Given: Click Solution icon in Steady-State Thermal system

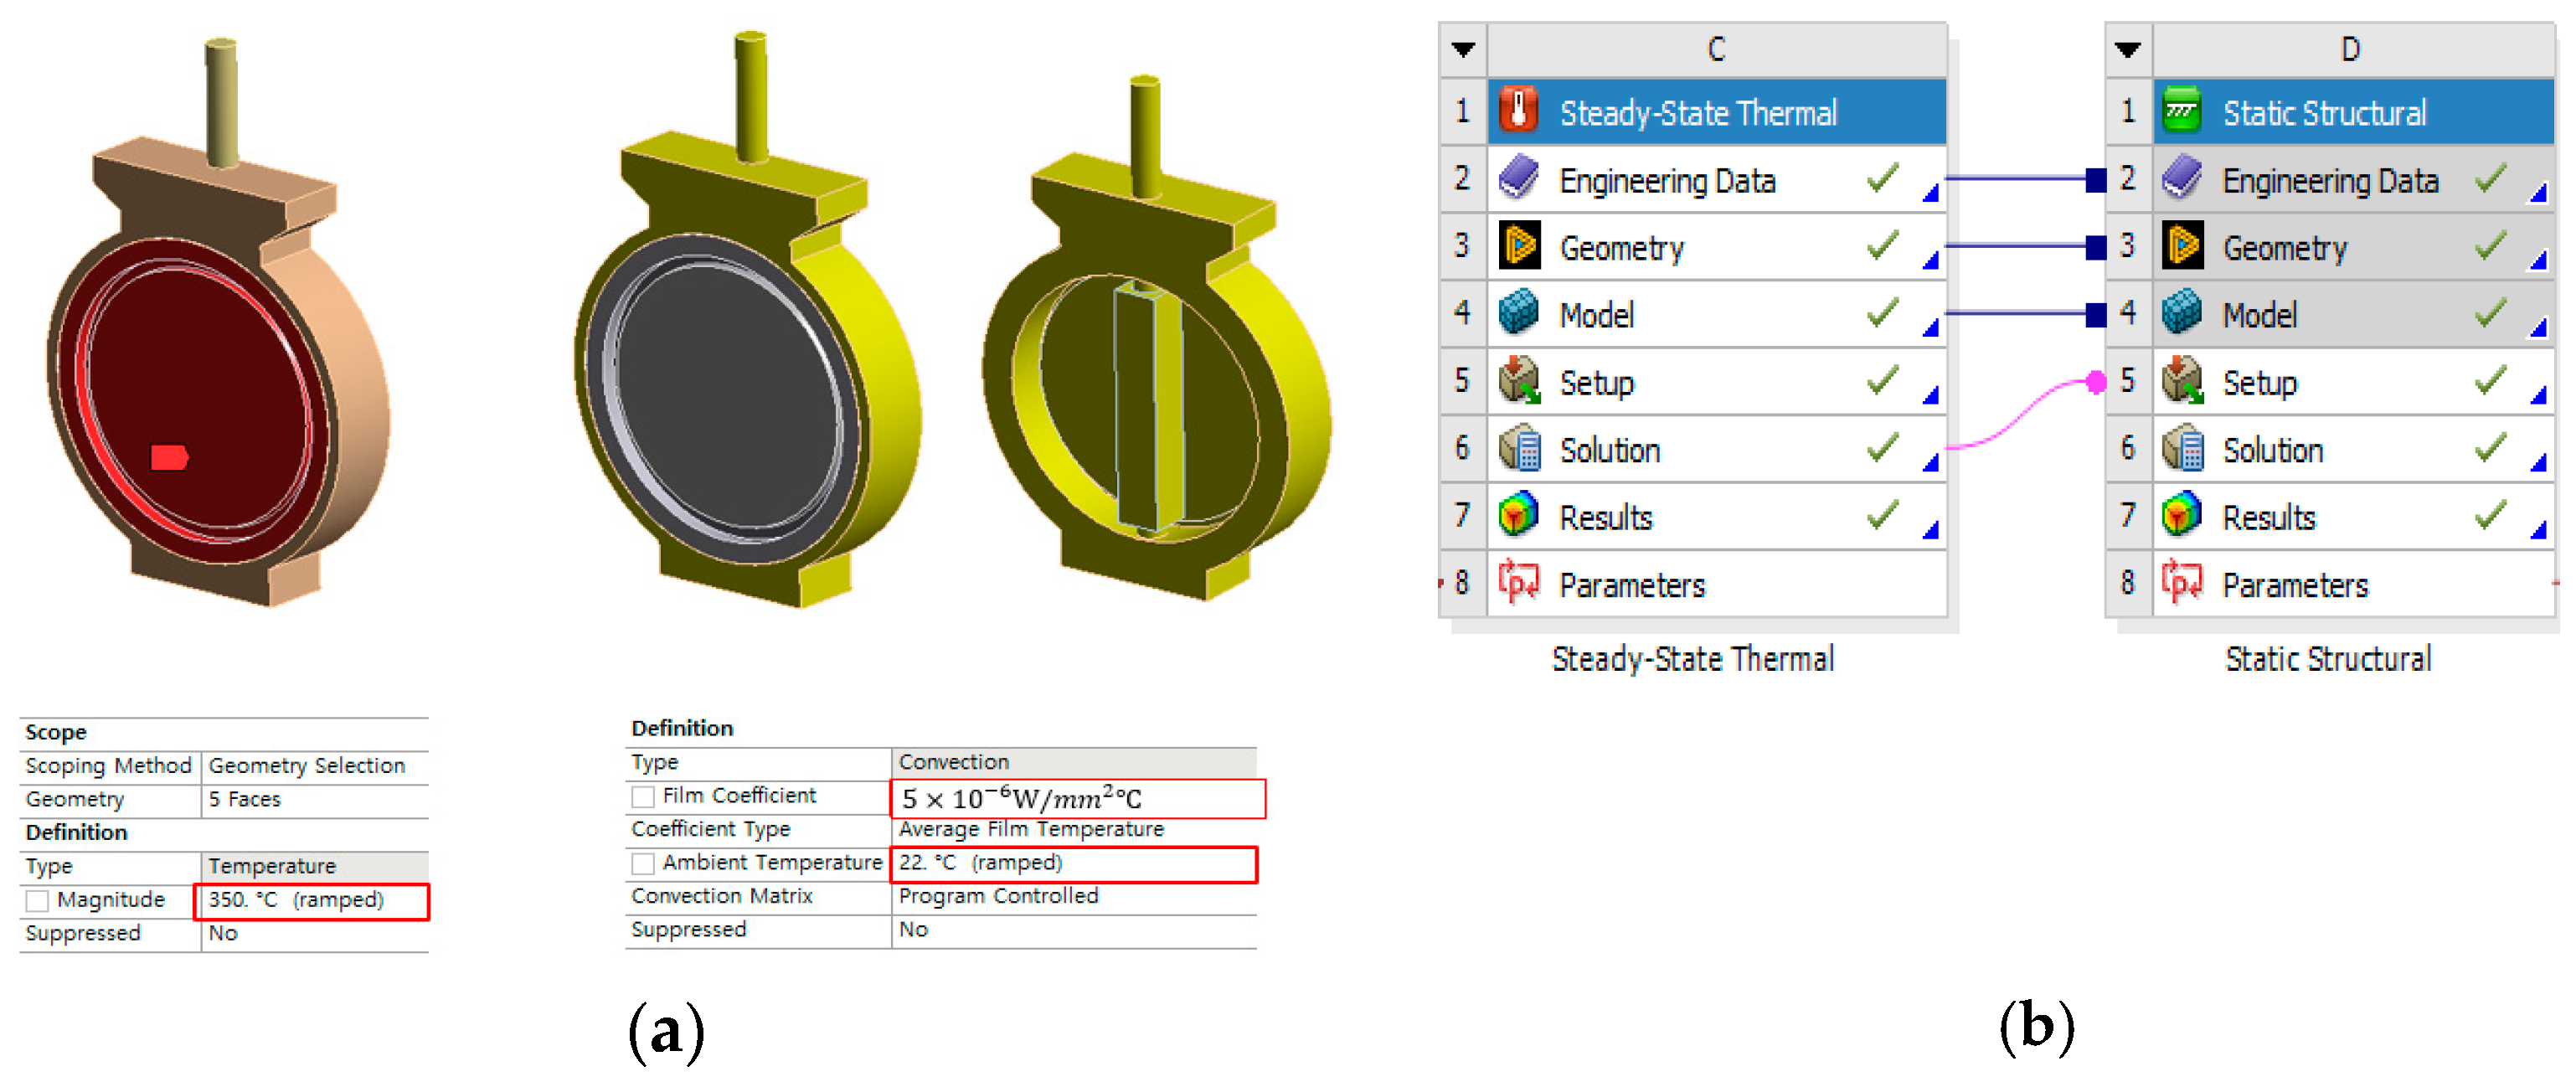Looking at the screenshot, I should [x=1518, y=449].
